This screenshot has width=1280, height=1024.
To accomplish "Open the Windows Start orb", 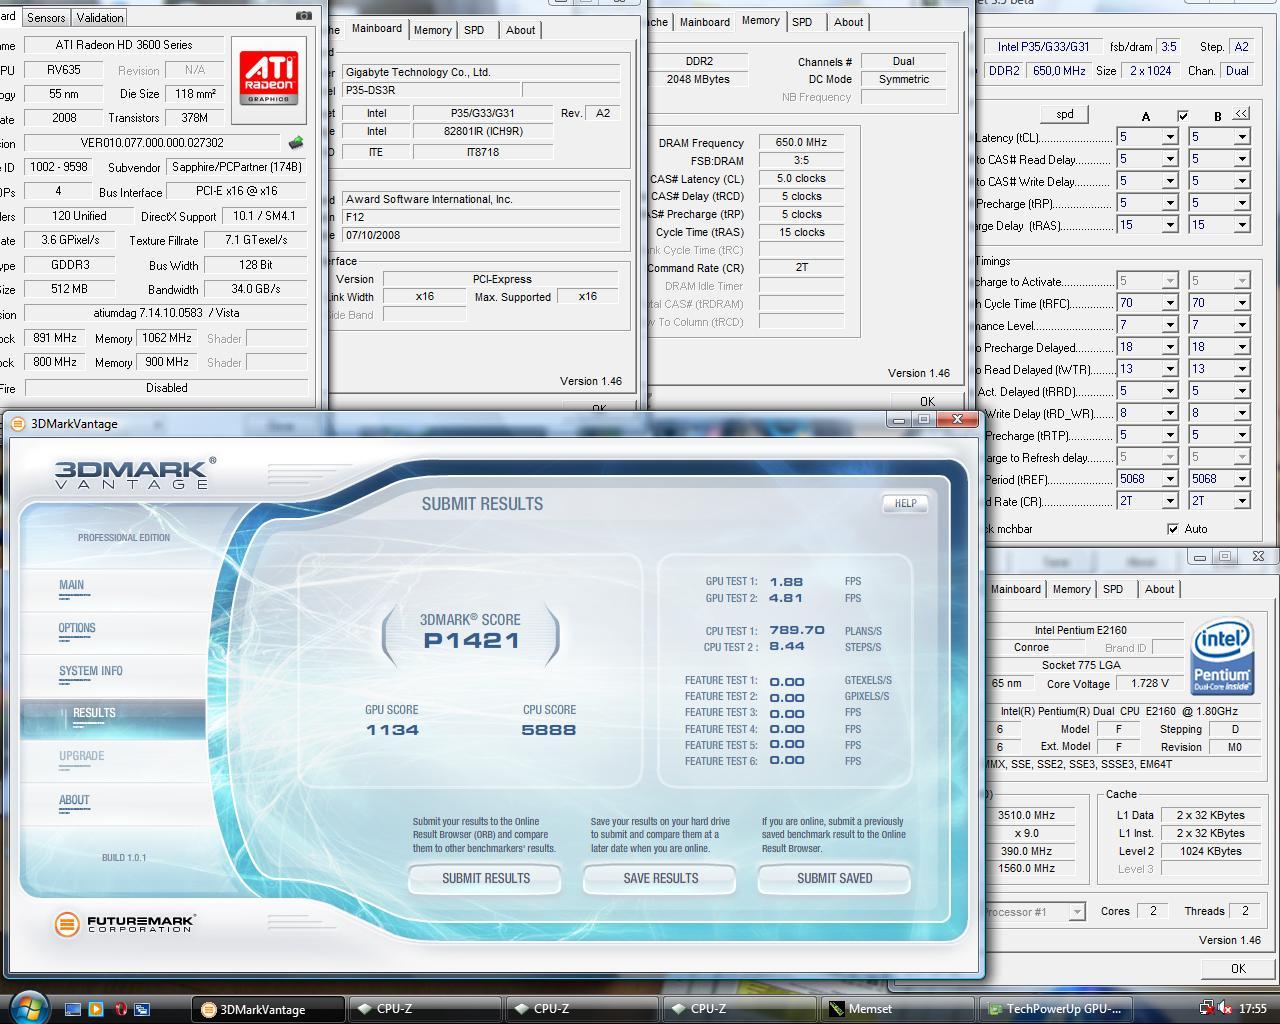I will 28,1006.
